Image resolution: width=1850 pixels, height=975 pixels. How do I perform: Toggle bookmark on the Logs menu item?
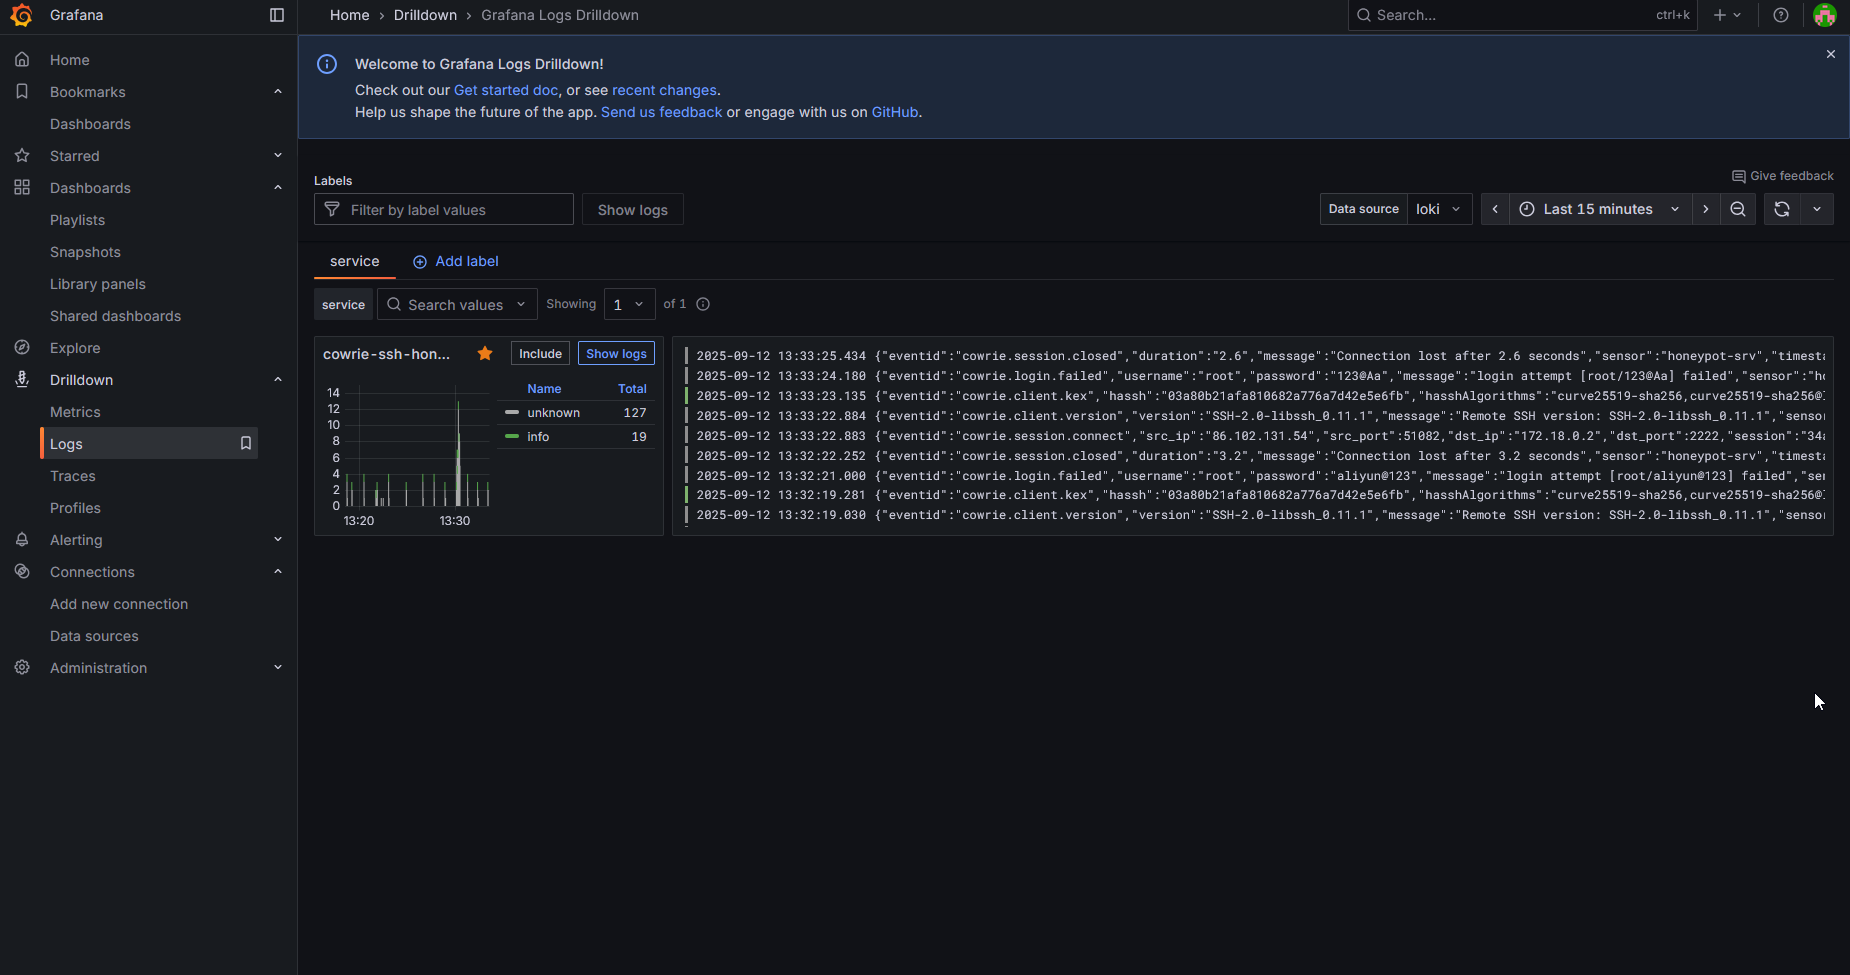(x=245, y=443)
